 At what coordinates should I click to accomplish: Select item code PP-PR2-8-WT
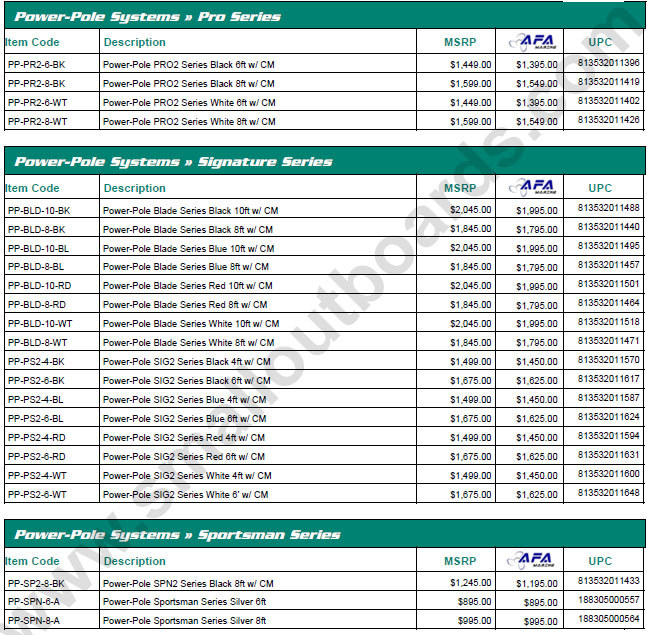37,122
